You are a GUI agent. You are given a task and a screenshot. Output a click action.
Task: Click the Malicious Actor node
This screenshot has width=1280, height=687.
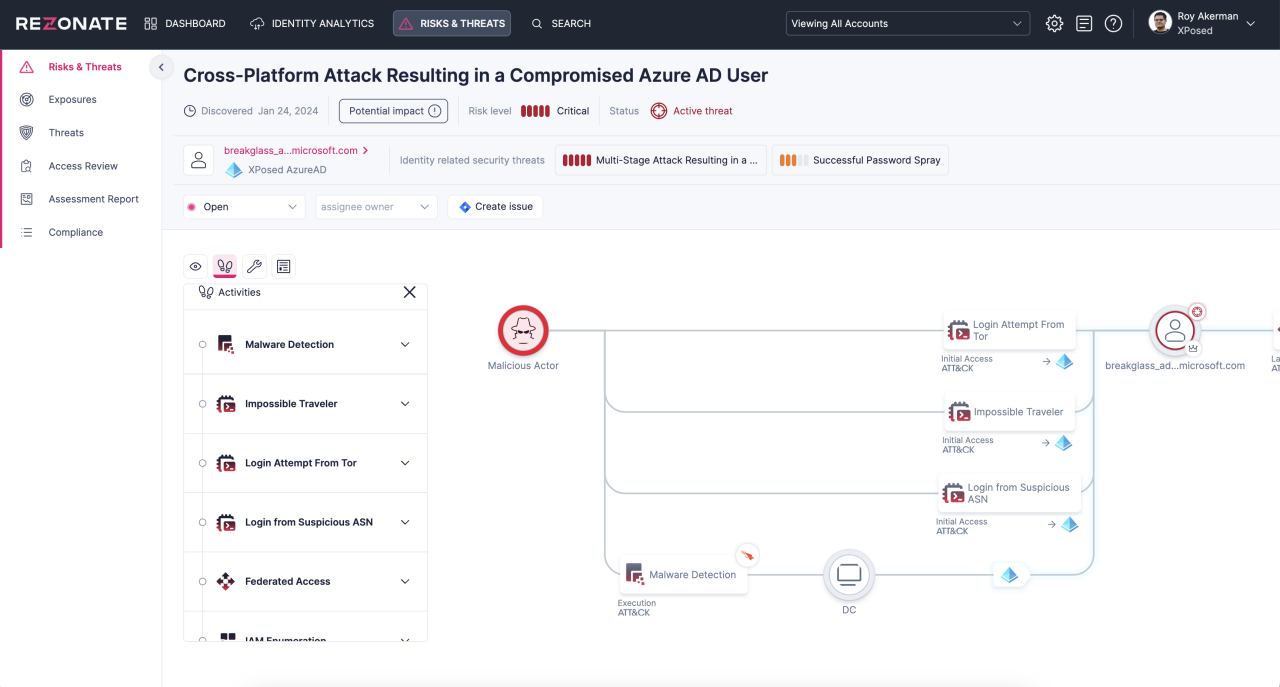[523, 331]
